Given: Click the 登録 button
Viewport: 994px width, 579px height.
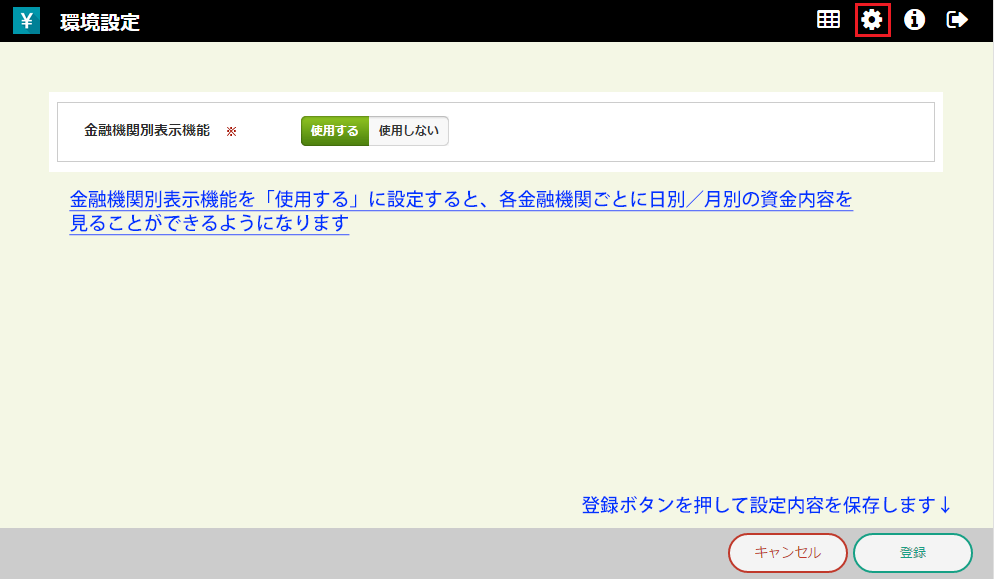Looking at the screenshot, I should coord(913,552).
